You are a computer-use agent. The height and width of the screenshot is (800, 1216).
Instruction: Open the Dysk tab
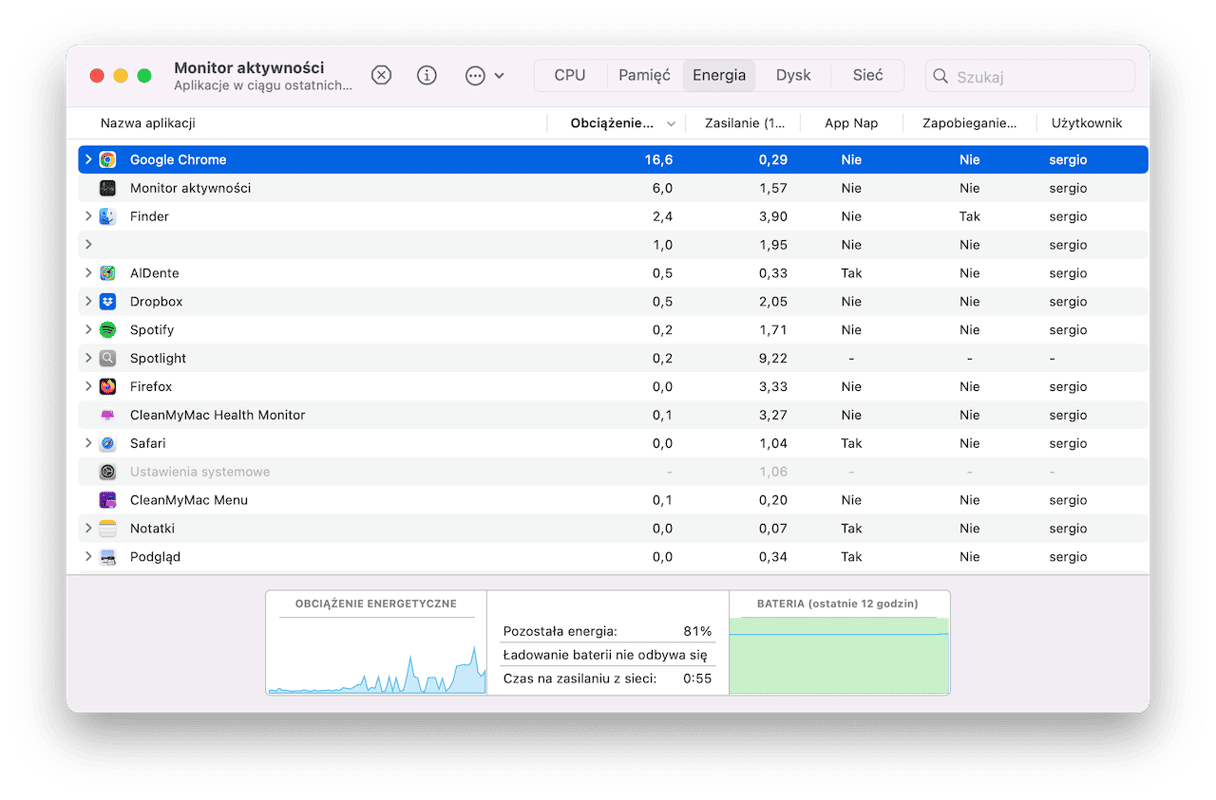793,75
